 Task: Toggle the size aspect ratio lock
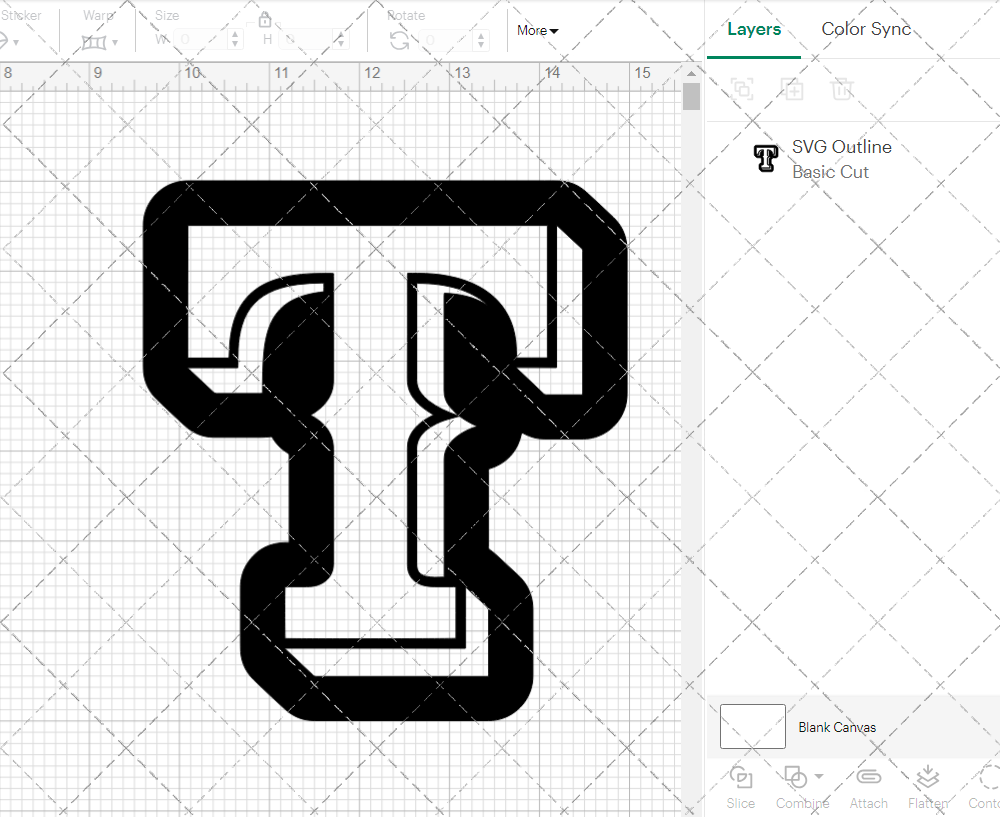(x=265, y=20)
